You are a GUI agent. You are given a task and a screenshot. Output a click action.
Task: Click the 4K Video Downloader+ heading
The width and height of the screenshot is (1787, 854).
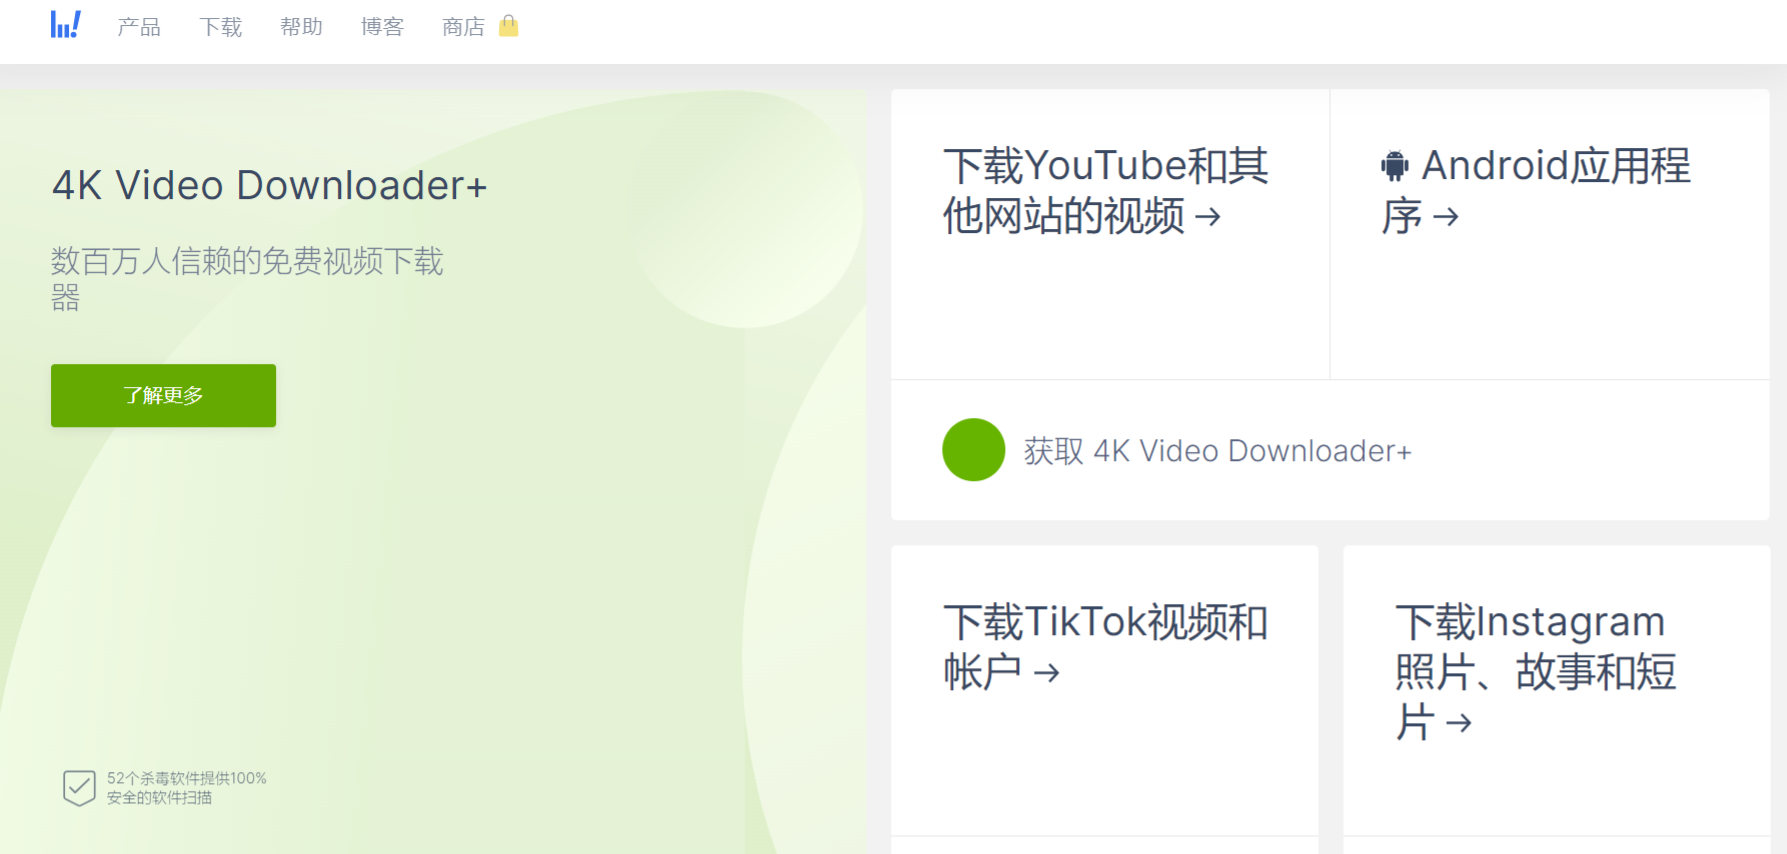[269, 186]
